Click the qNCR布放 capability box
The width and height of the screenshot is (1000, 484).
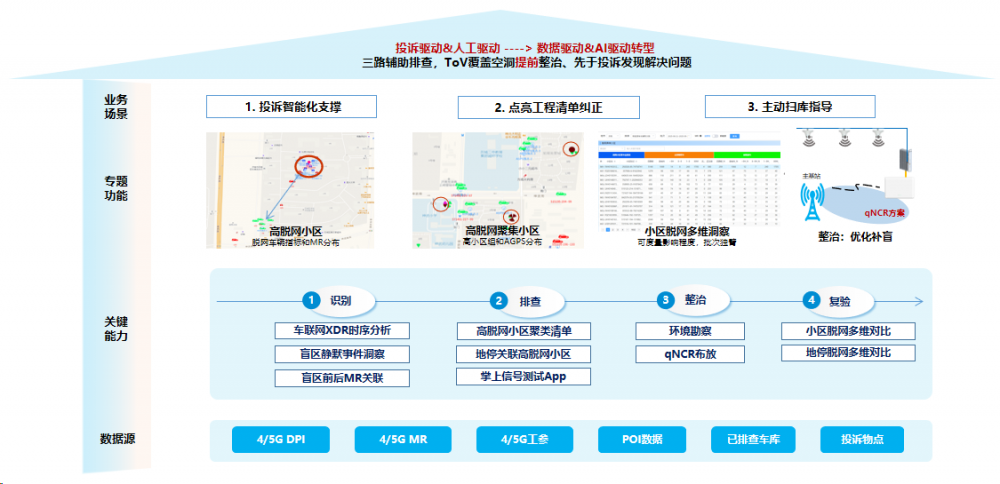pos(690,354)
